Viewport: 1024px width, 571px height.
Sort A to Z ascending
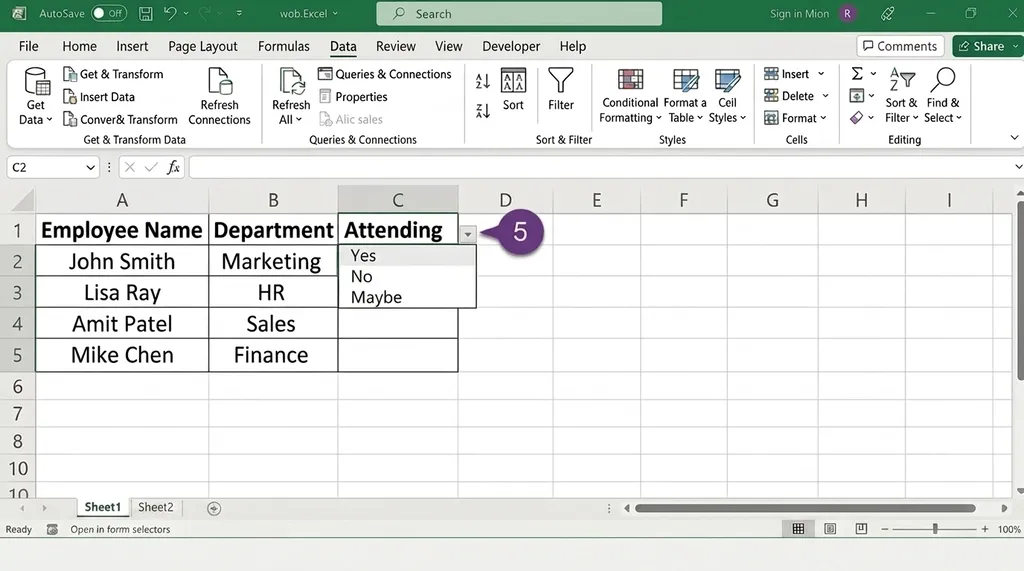[483, 81]
